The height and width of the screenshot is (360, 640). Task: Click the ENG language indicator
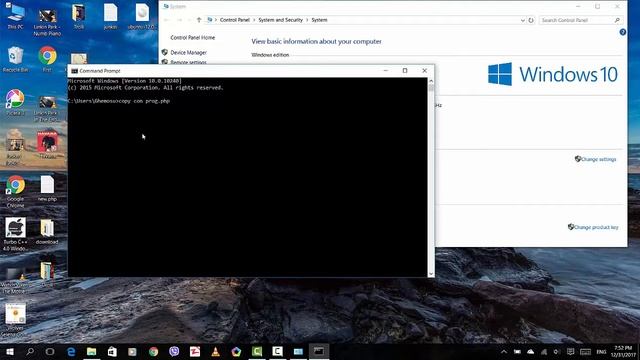point(601,352)
